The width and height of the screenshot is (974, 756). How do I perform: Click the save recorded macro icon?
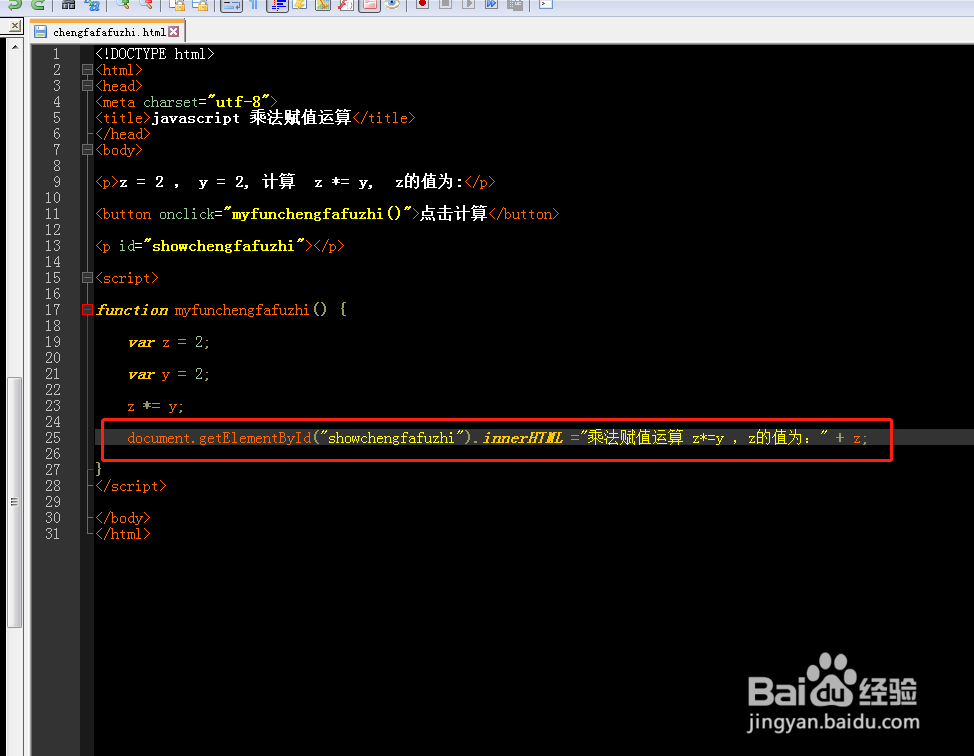click(515, 4)
